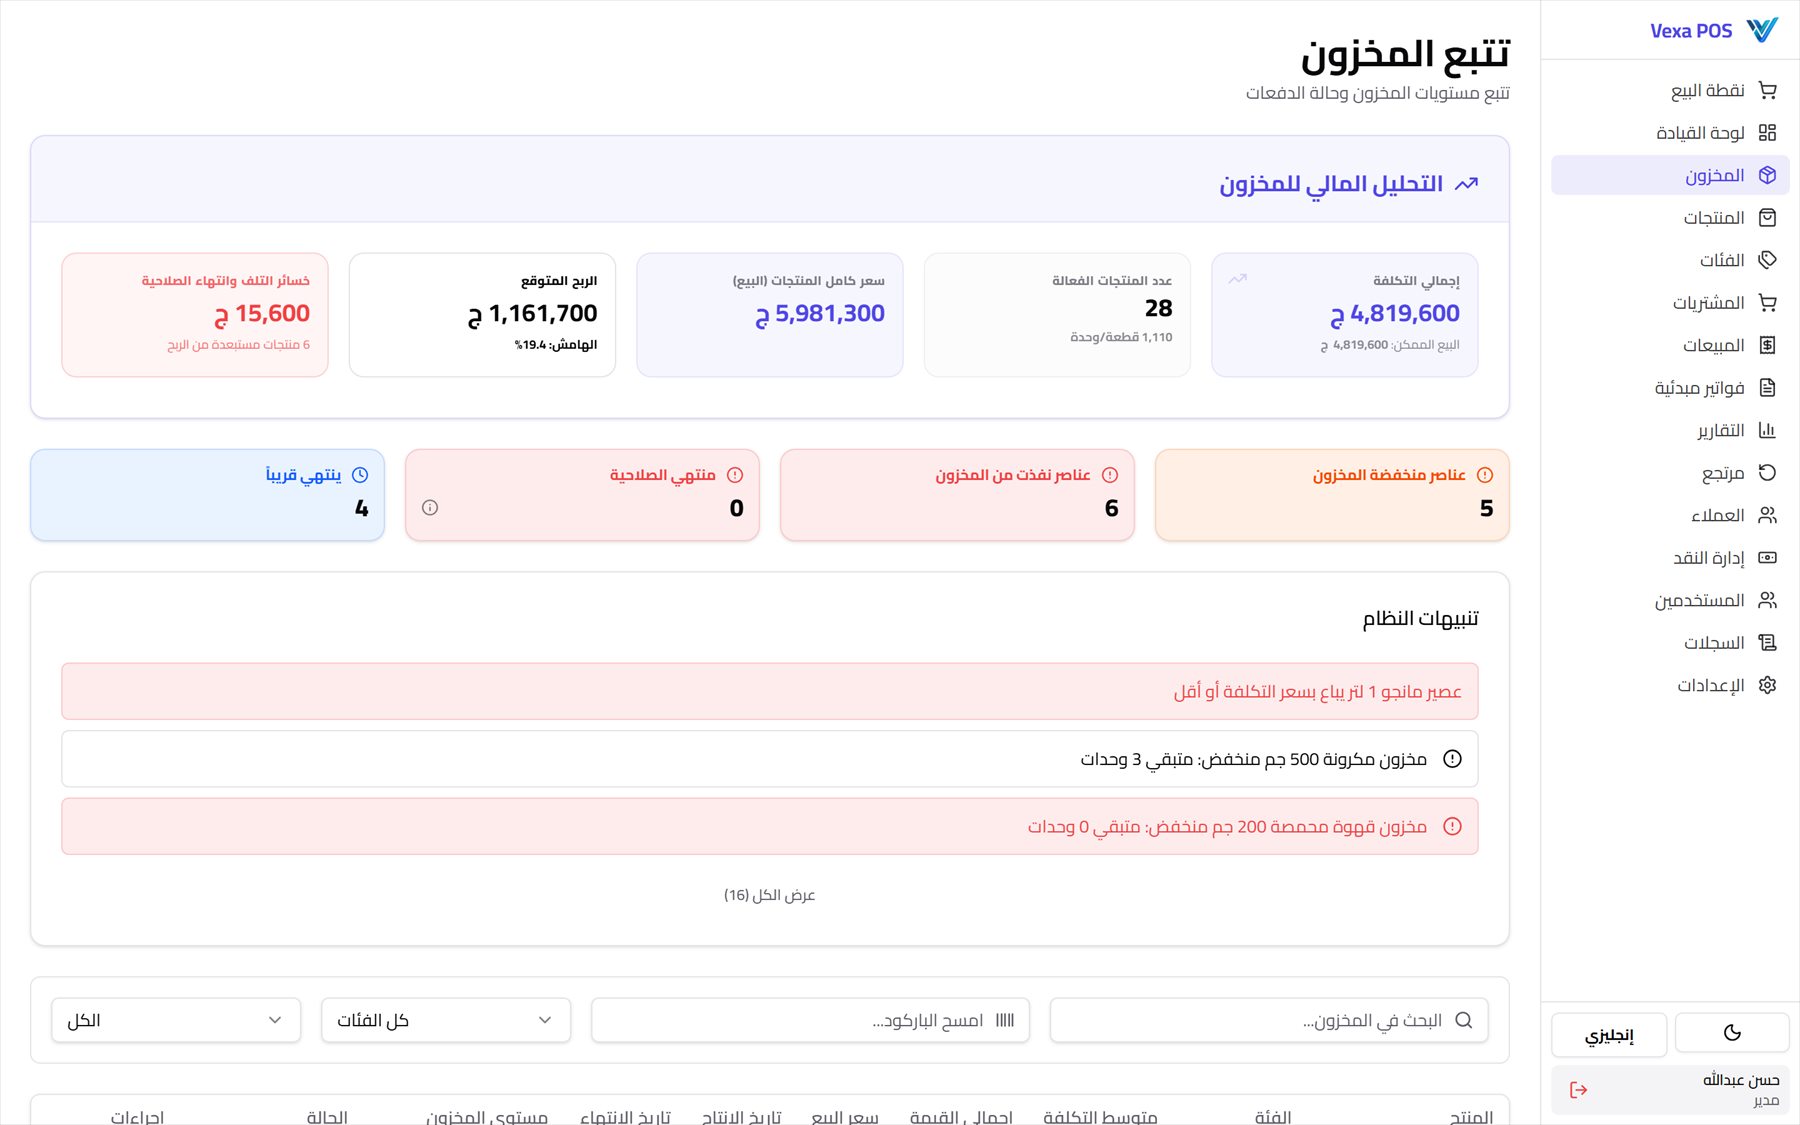Image resolution: width=1800 pixels, height=1125 pixels.
Task: Open لوحة القيادة dashboard grid icon
Action: [1767, 133]
